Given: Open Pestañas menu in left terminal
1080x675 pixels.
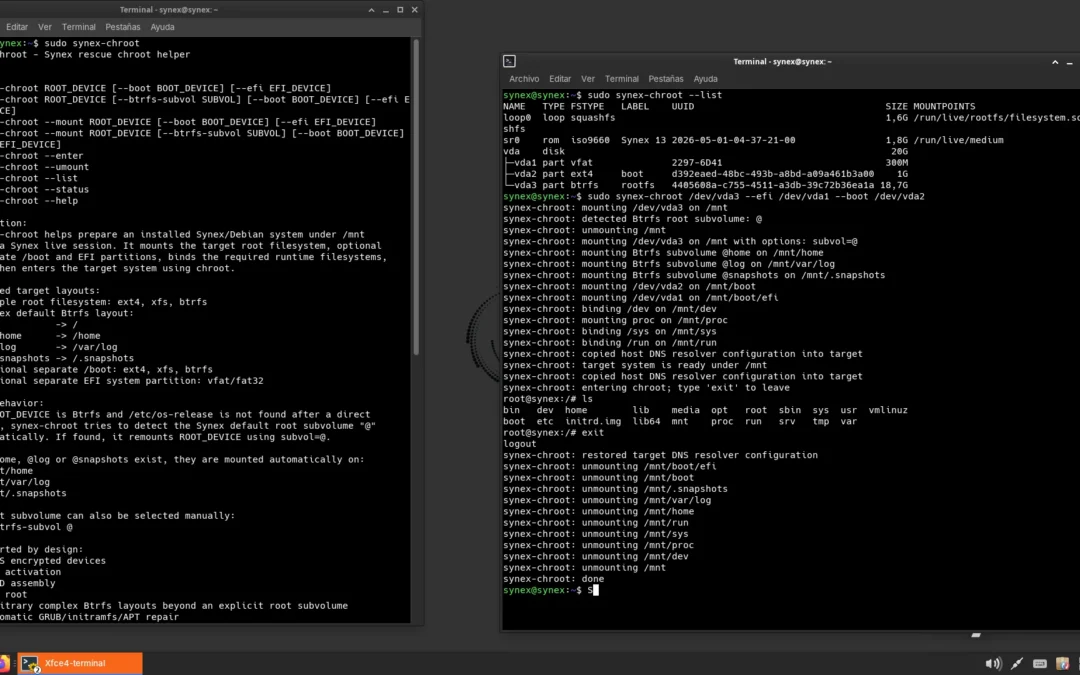Looking at the screenshot, I should [x=123, y=27].
